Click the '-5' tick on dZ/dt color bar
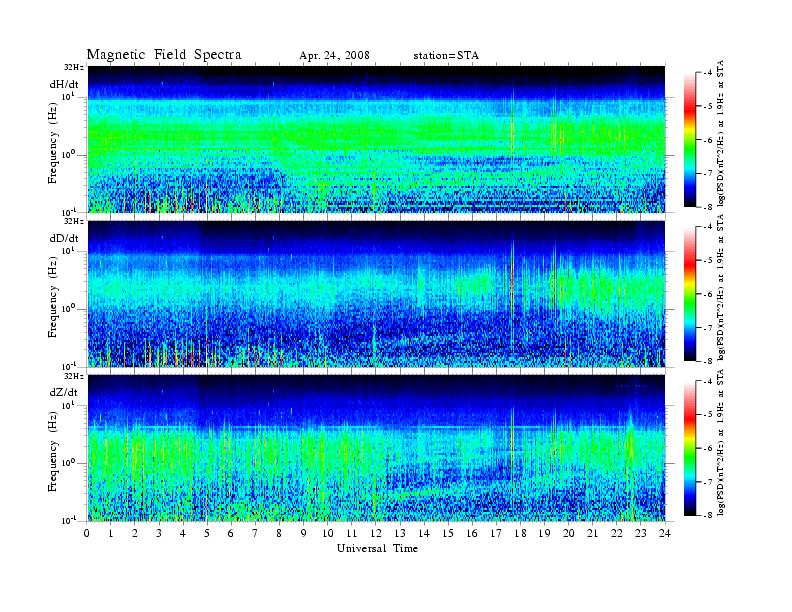Image resolution: width=792 pixels, height=612 pixels. pos(708,414)
